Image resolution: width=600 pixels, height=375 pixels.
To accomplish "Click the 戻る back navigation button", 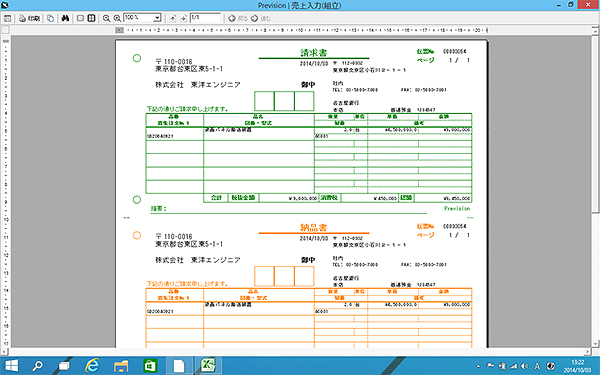I will click(238, 18).
